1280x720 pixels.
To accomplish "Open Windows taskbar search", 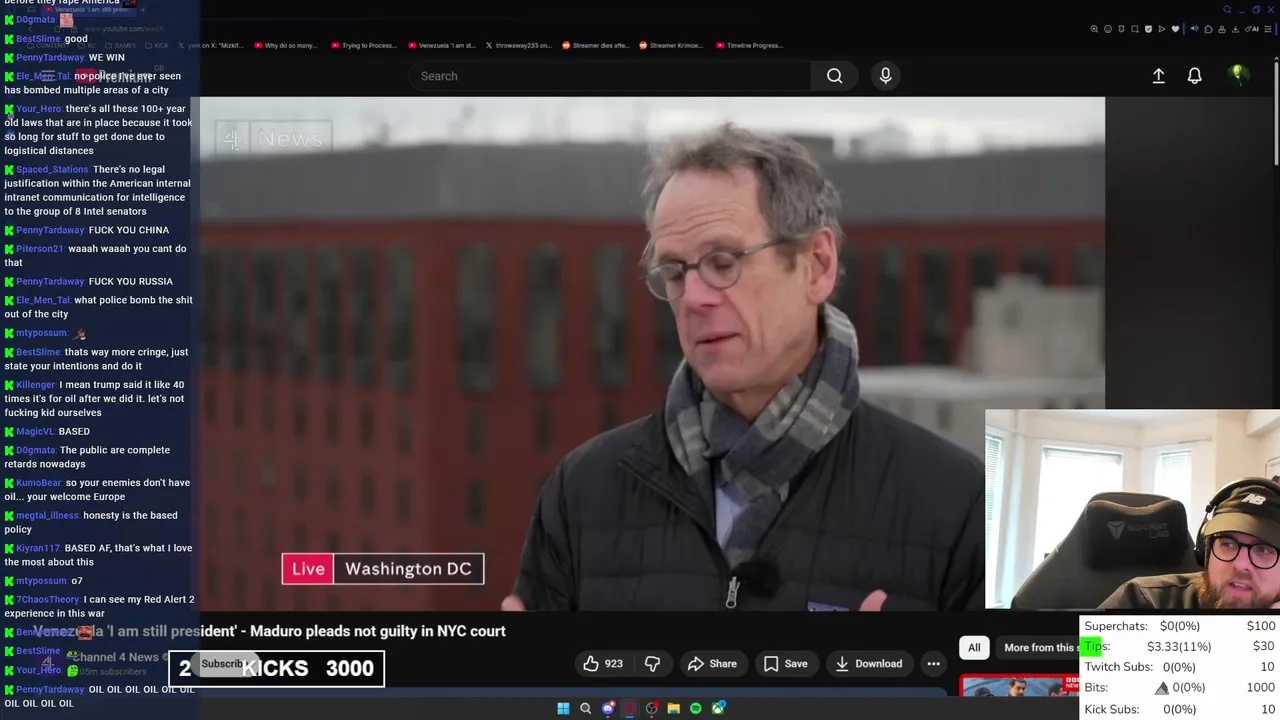I will (x=585, y=708).
